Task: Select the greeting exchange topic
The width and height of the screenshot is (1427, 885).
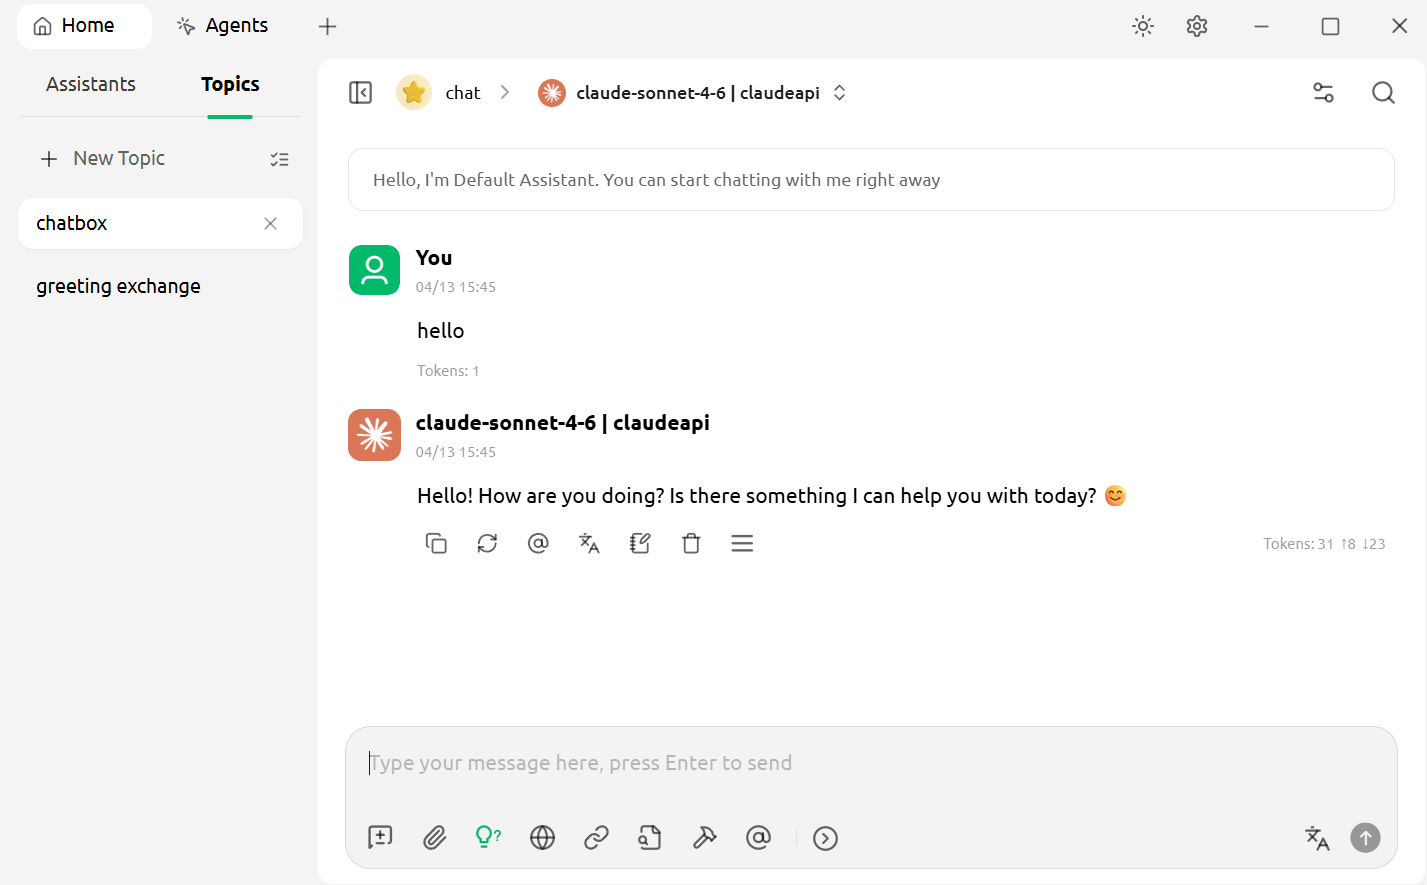Action: point(119,287)
